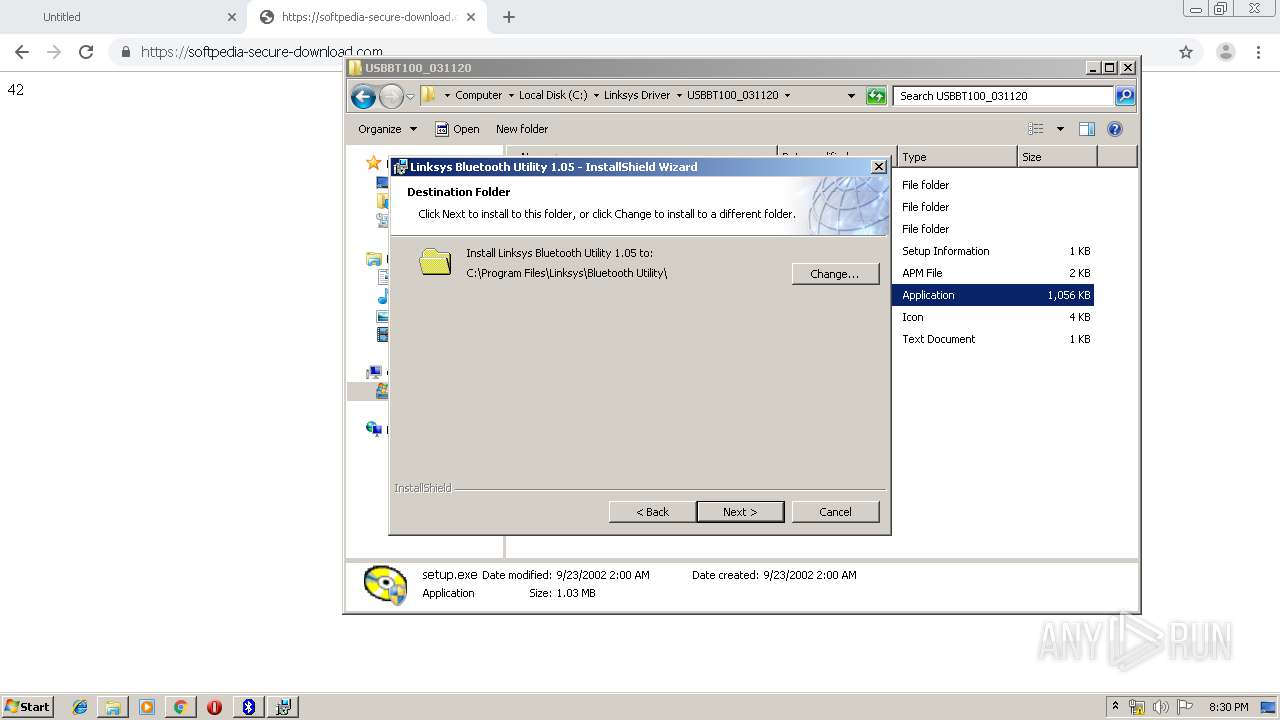Click the Network icon in sidebar
1280x720 pixels.
374,429
